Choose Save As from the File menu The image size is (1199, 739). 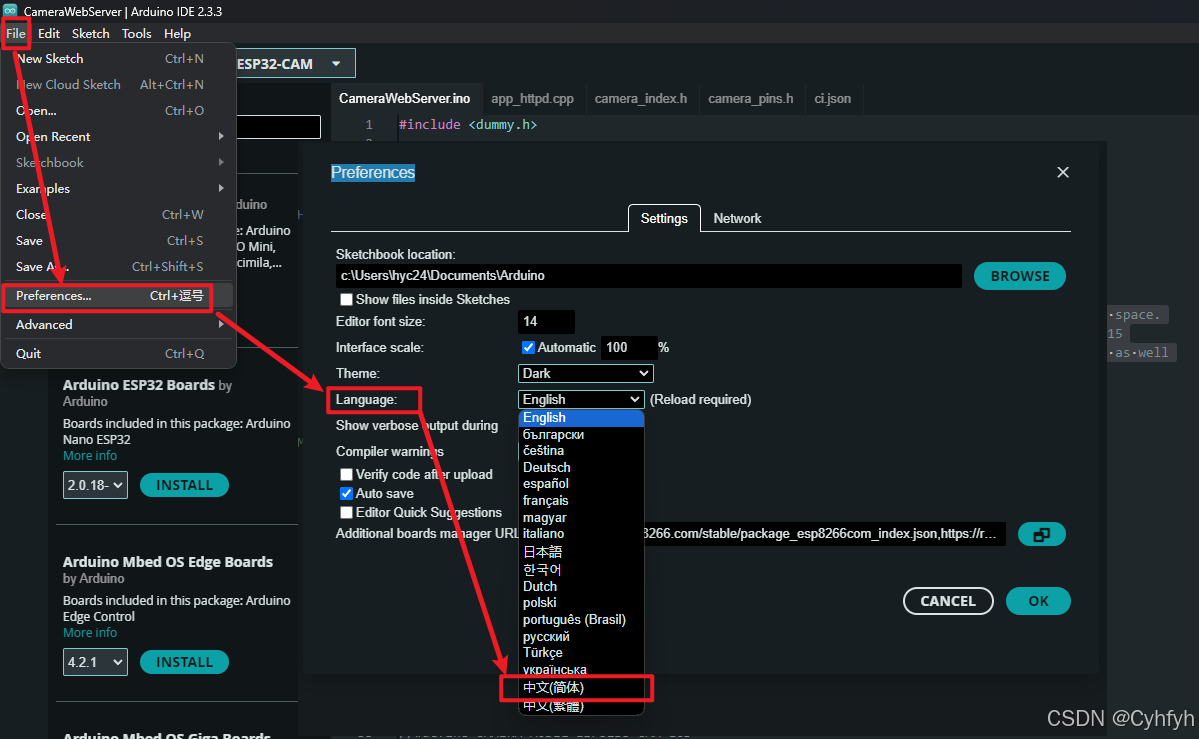pos(119,266)
